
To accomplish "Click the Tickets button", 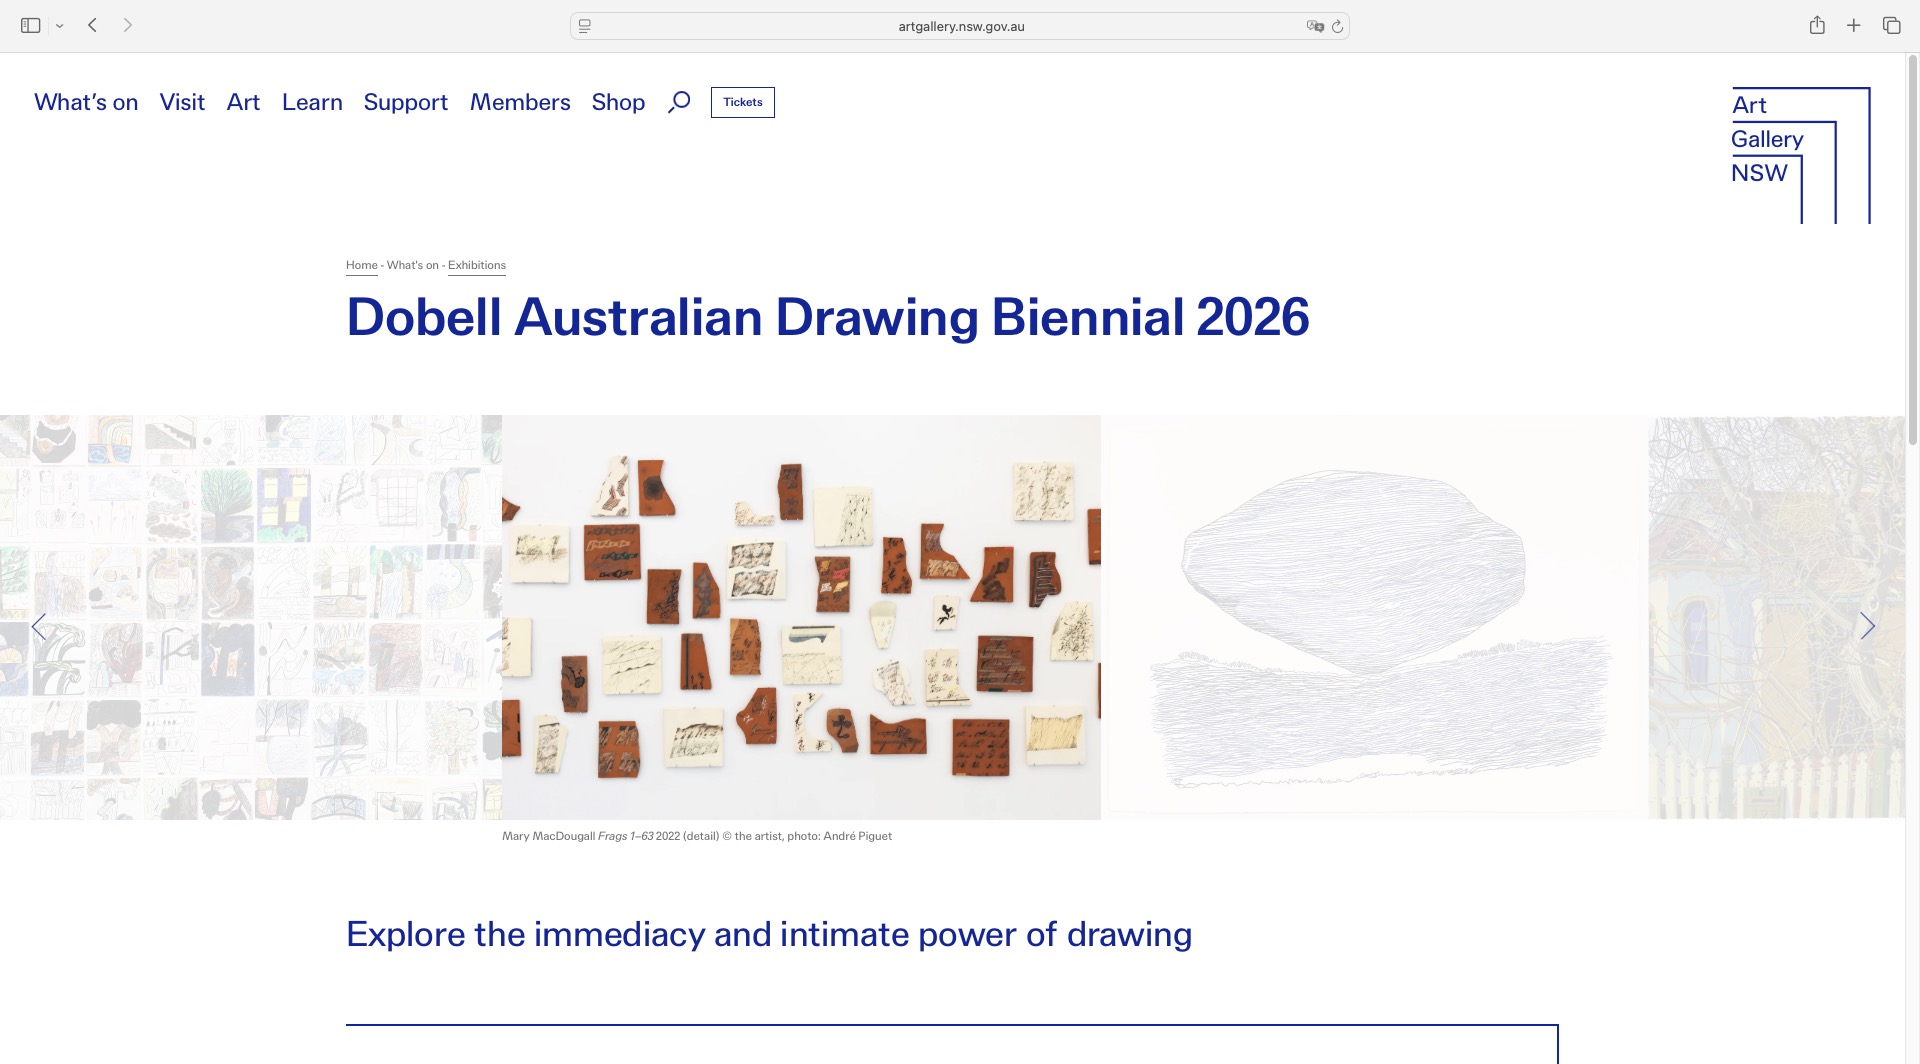I will [x=743, y=102].
